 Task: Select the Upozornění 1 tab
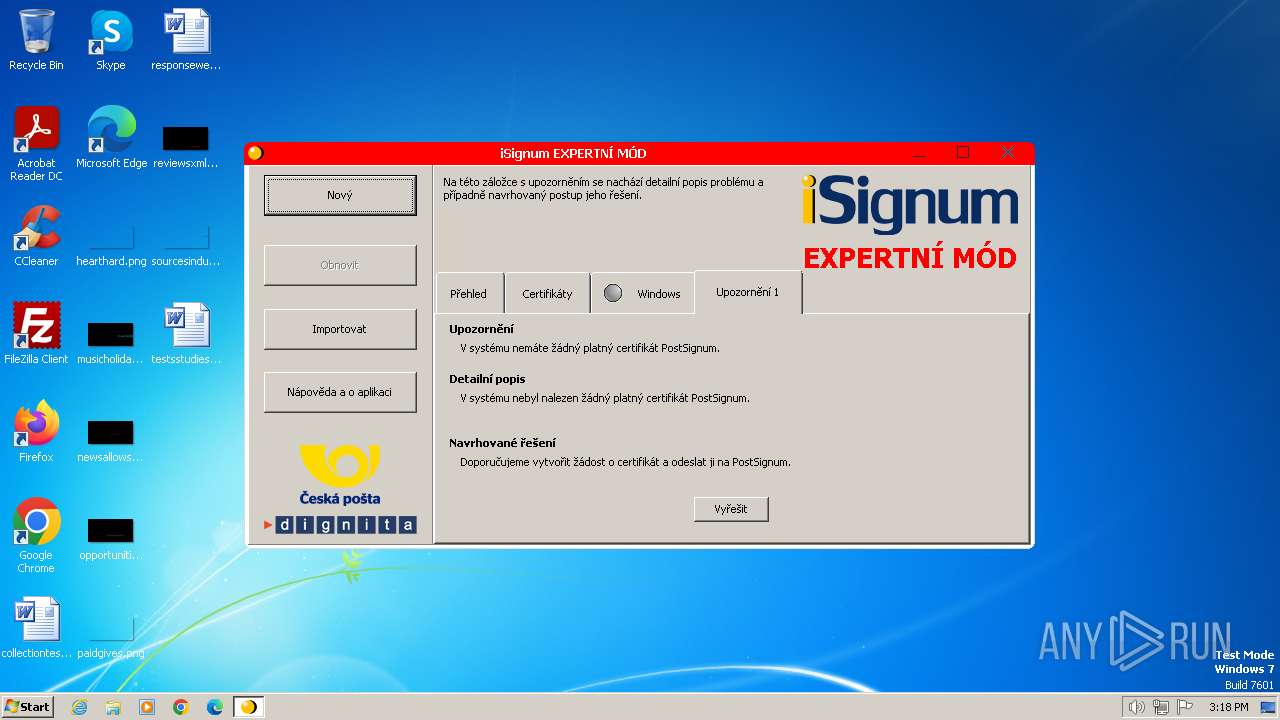point(748,292)
